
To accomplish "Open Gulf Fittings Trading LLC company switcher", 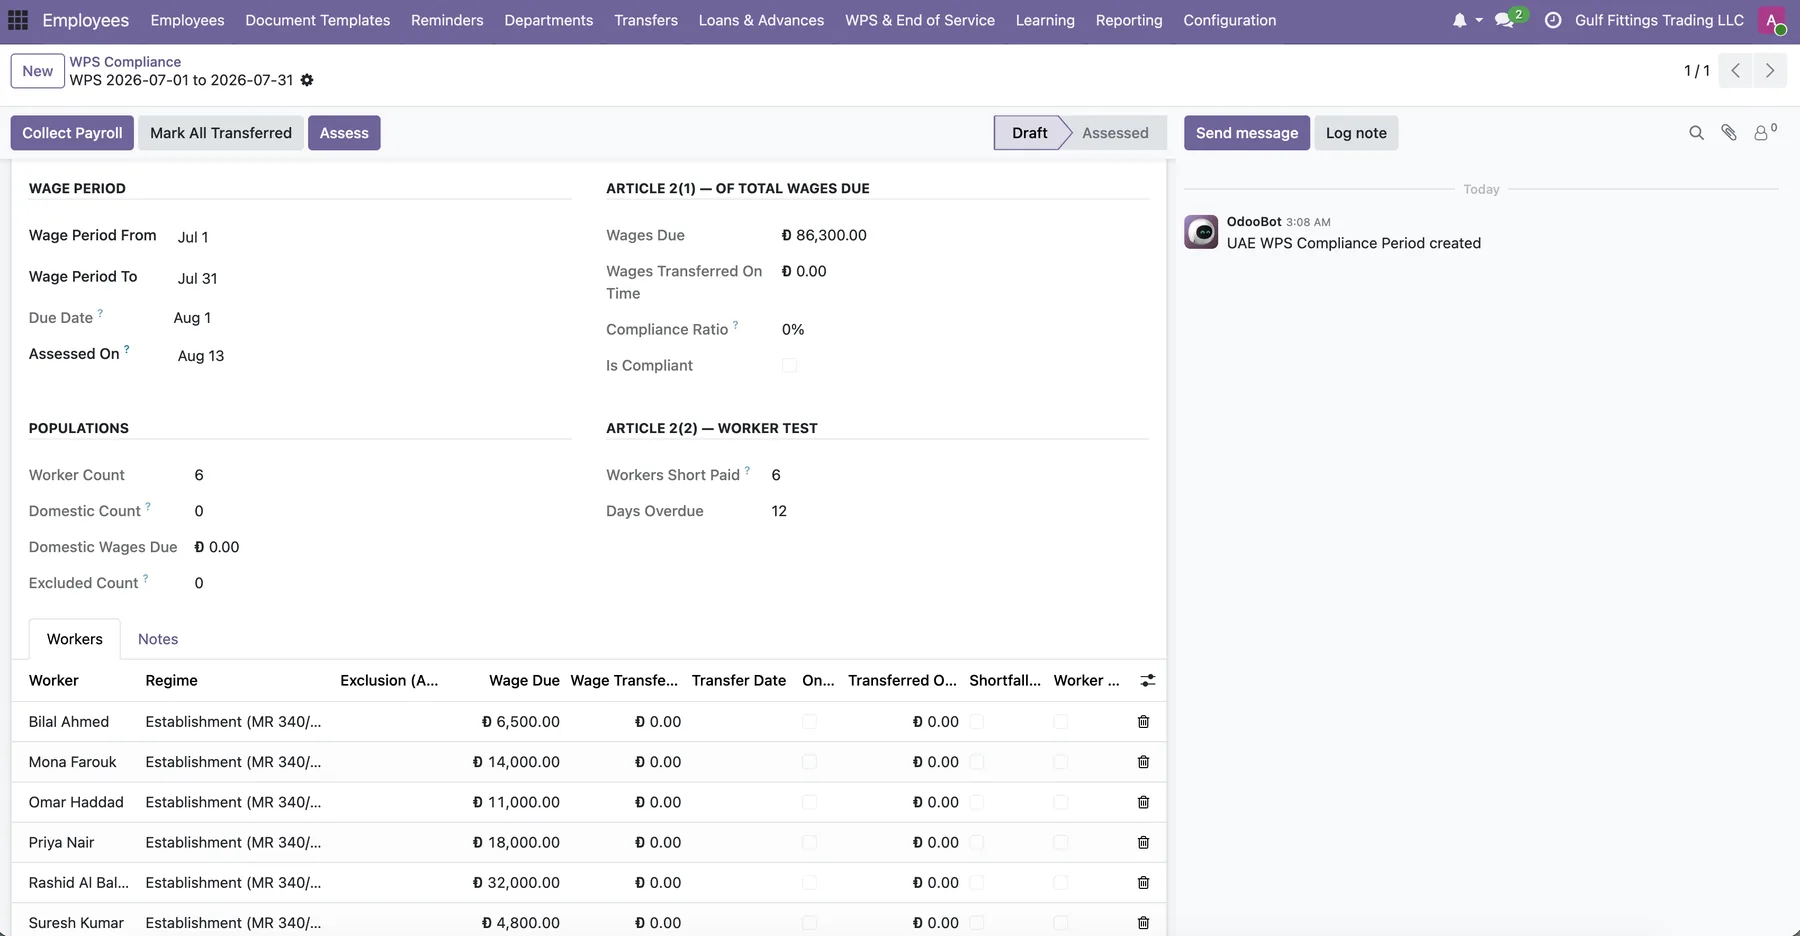I will (1659, 20).
